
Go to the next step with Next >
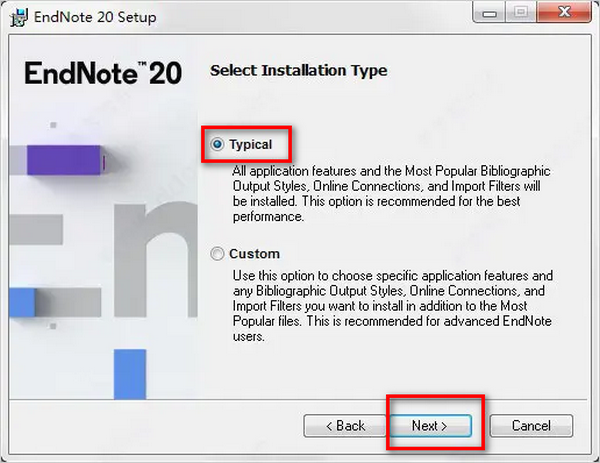pyautogui.click(x=429, y=426)
